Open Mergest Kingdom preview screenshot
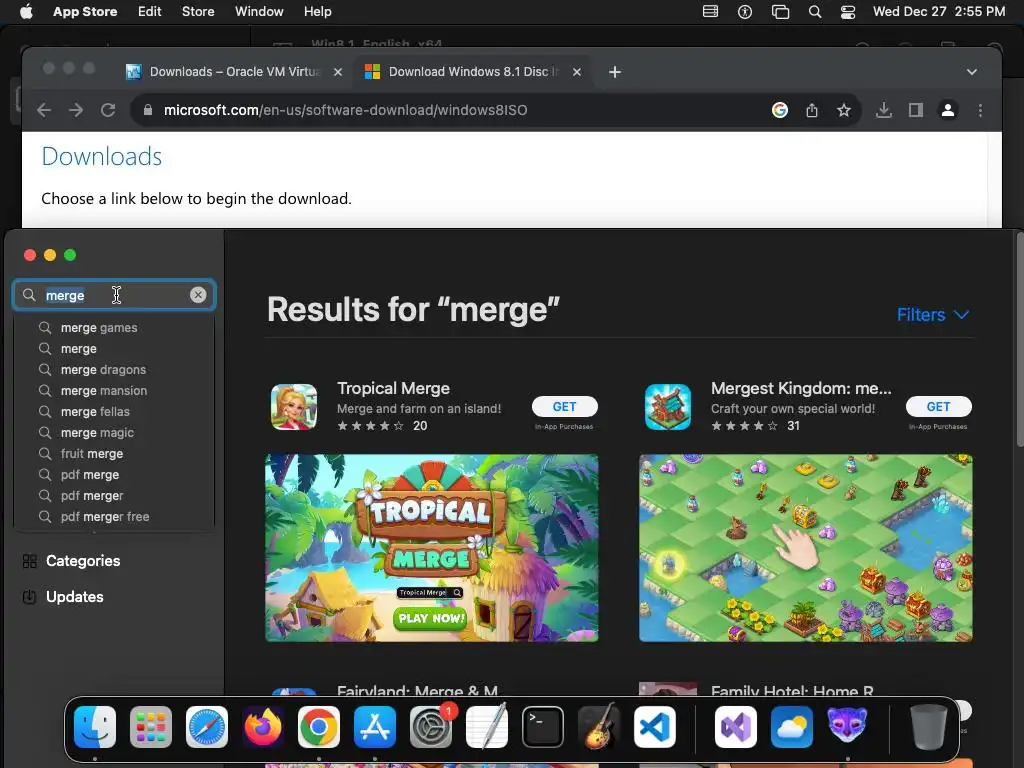Viewport: 1024px width, 768px height. (805, 548)
